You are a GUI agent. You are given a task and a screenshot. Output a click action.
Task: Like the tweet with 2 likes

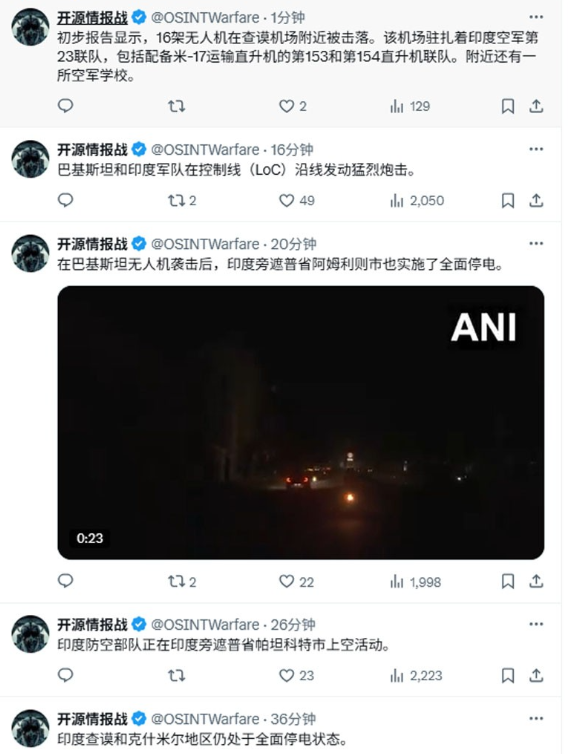pyautogui.click(x=293, y=106)
